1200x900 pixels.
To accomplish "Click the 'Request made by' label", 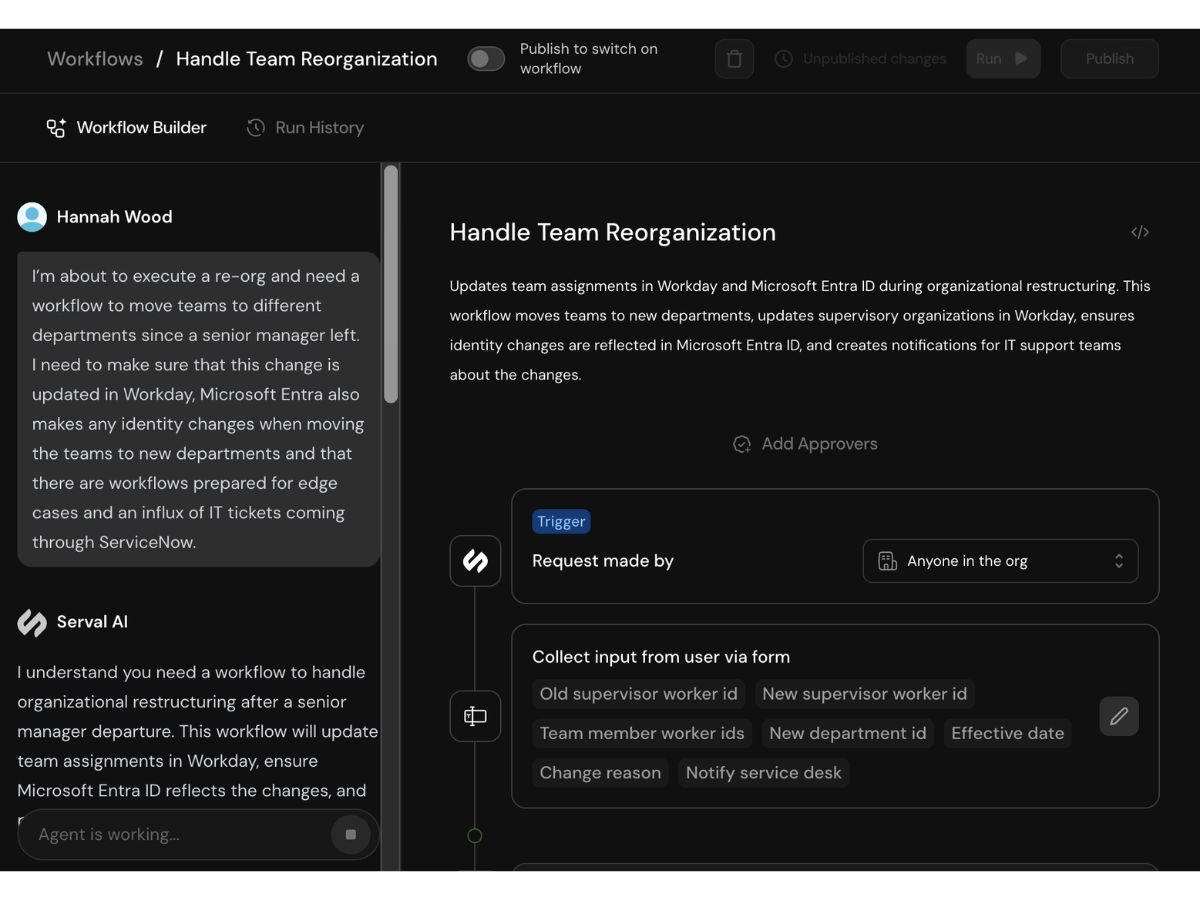I will (603, 561).
